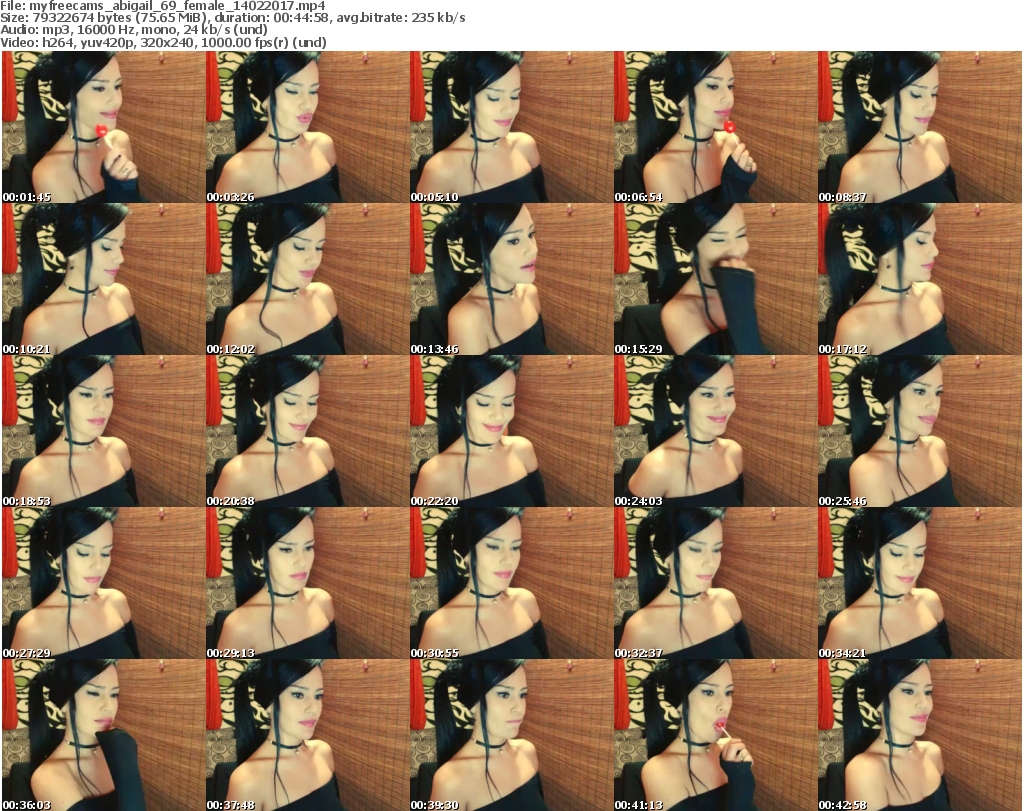Select the thumbnail timestamped 00:25:46
The image size is (1024, 811).
pos(920,431)
